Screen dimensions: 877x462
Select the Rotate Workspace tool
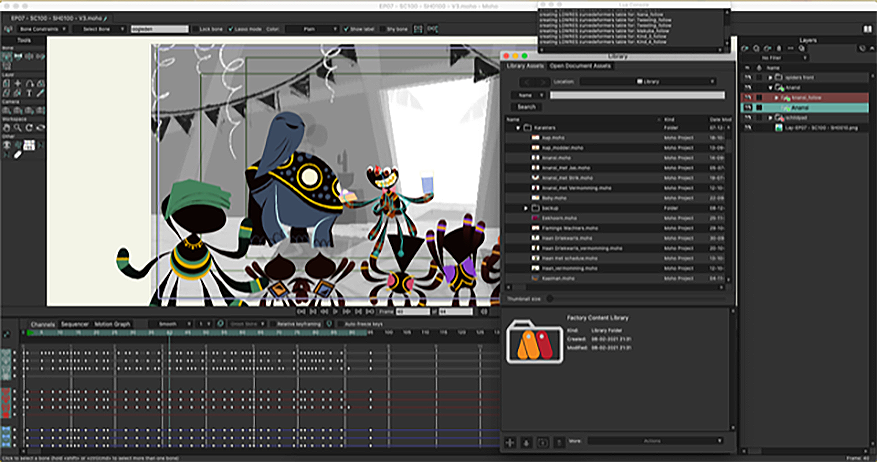29,128
